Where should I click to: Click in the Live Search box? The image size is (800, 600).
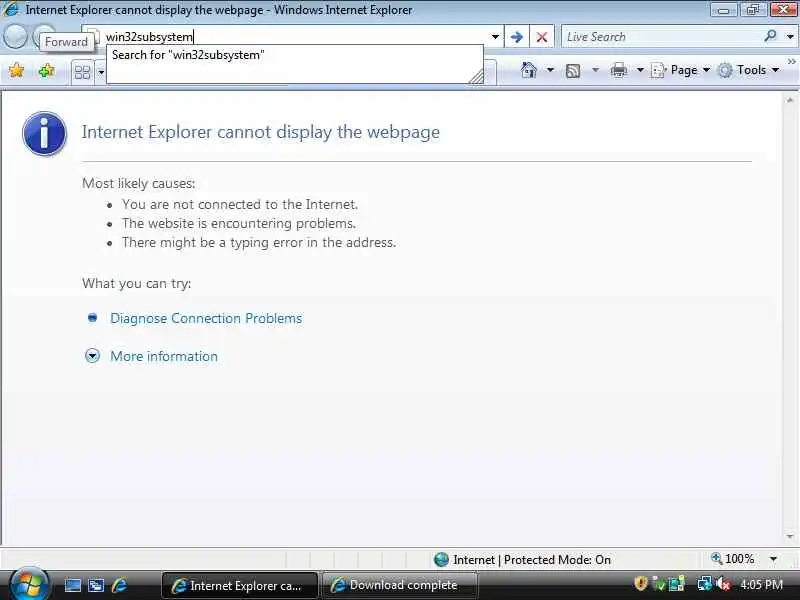point(661,37)
